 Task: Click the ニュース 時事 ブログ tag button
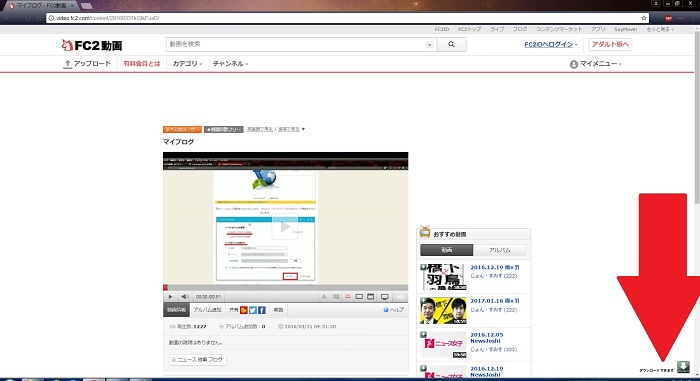[x=198, y=360]
